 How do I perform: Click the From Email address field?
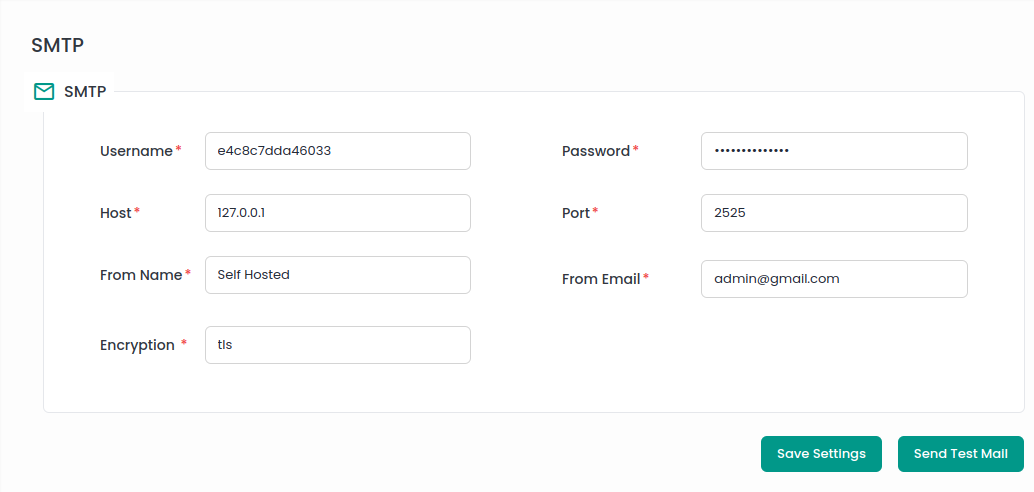click(834, 279)
